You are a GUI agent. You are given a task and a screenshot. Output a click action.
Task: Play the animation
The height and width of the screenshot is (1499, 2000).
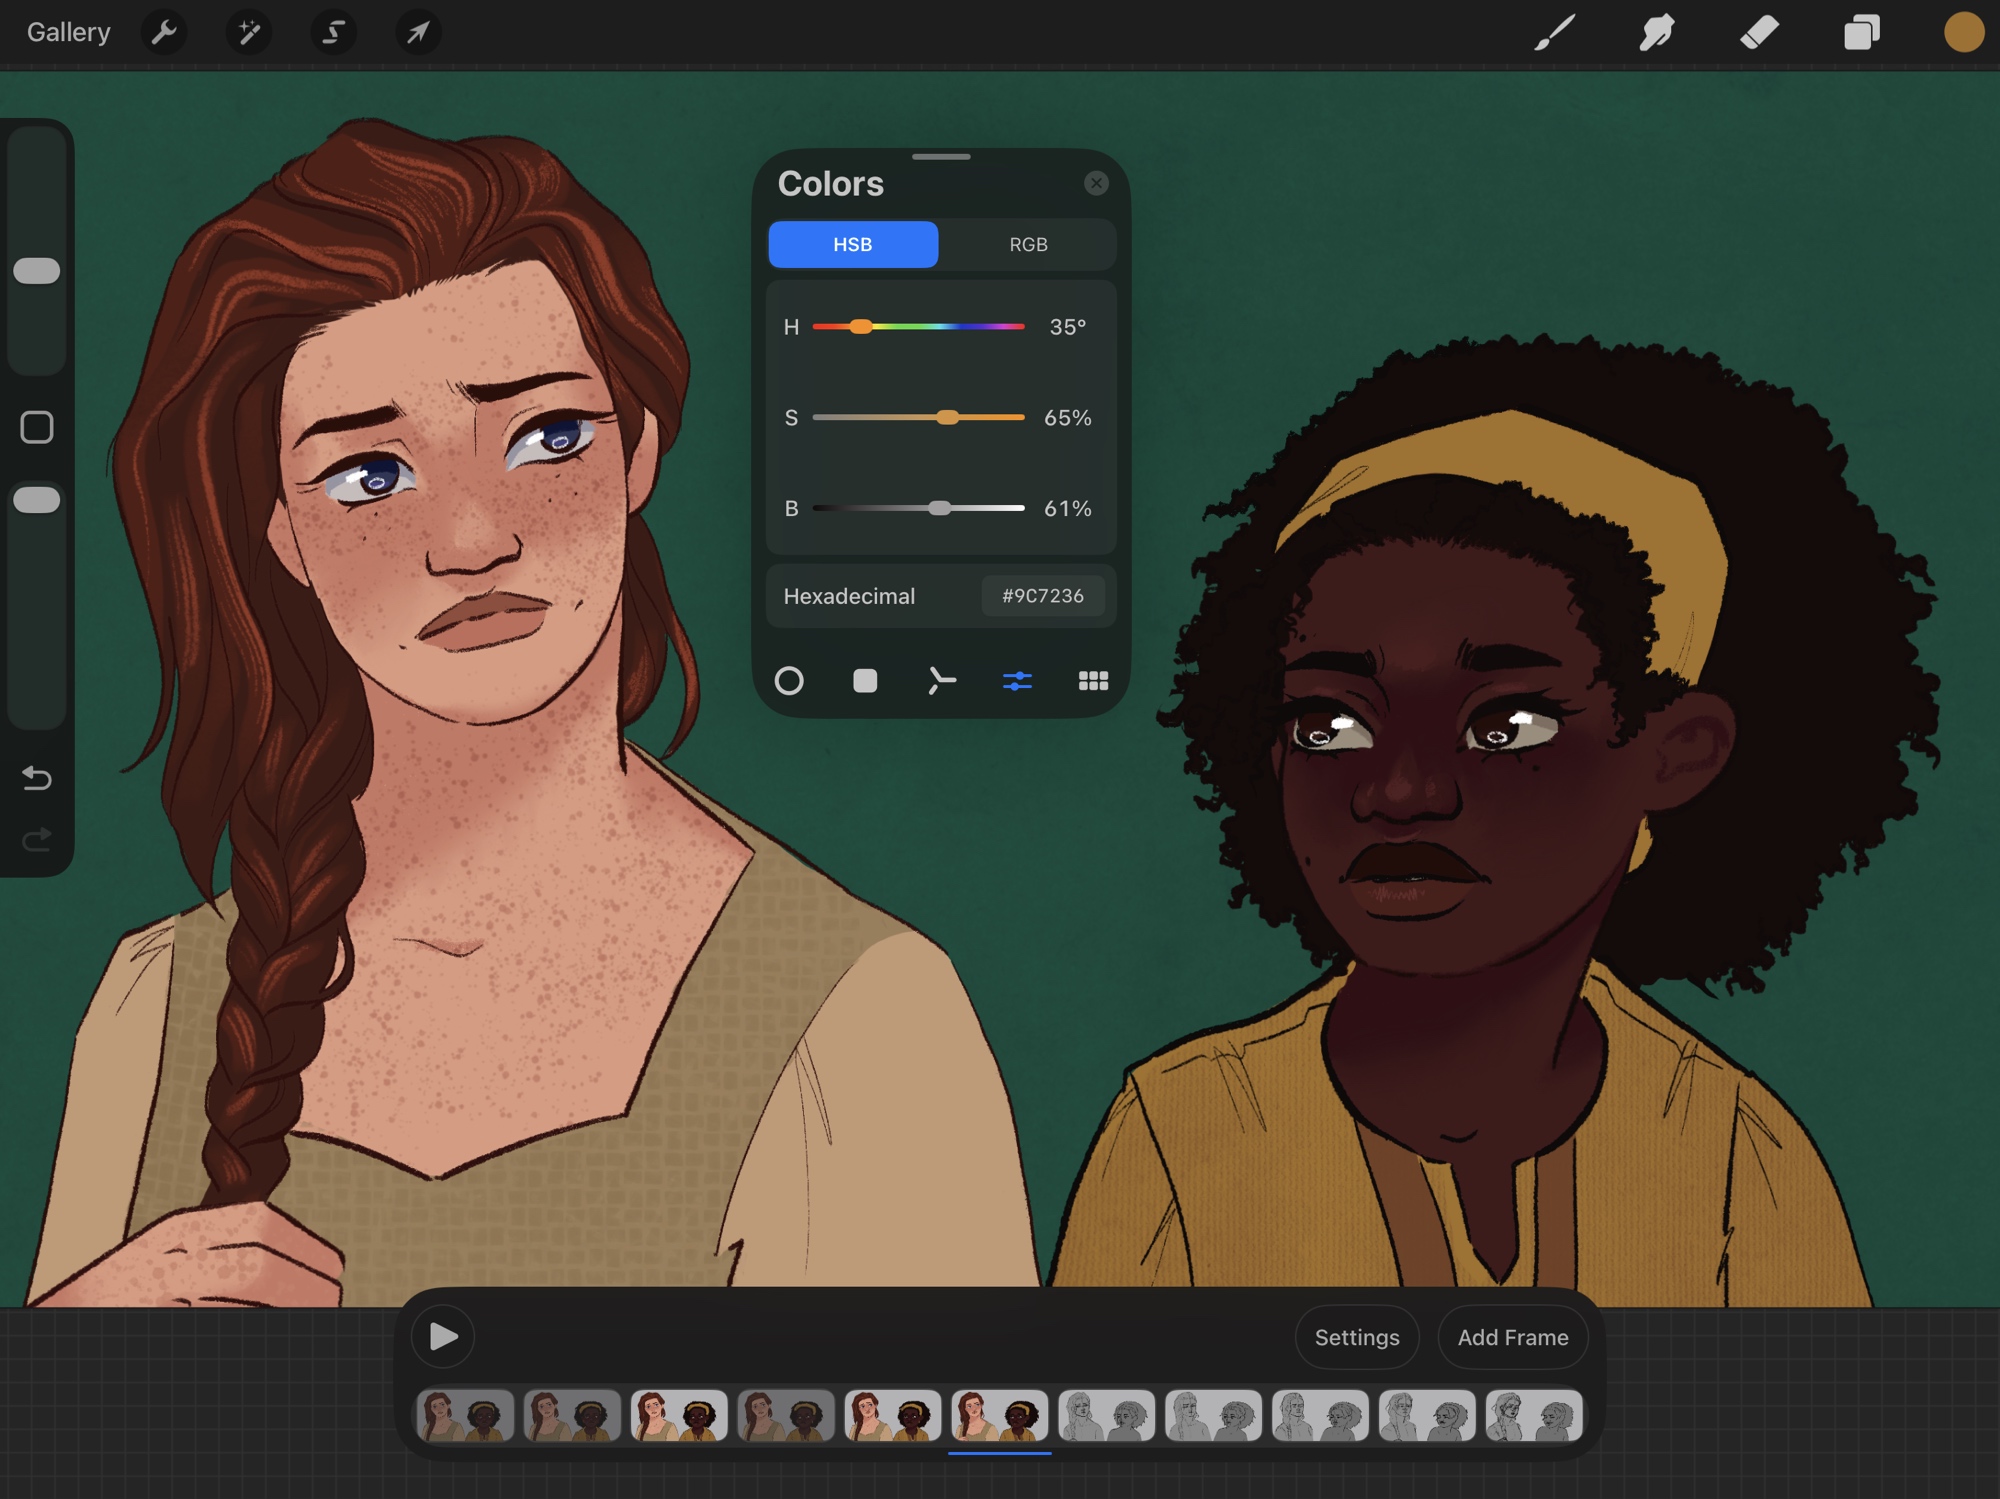pos(443,1336)
